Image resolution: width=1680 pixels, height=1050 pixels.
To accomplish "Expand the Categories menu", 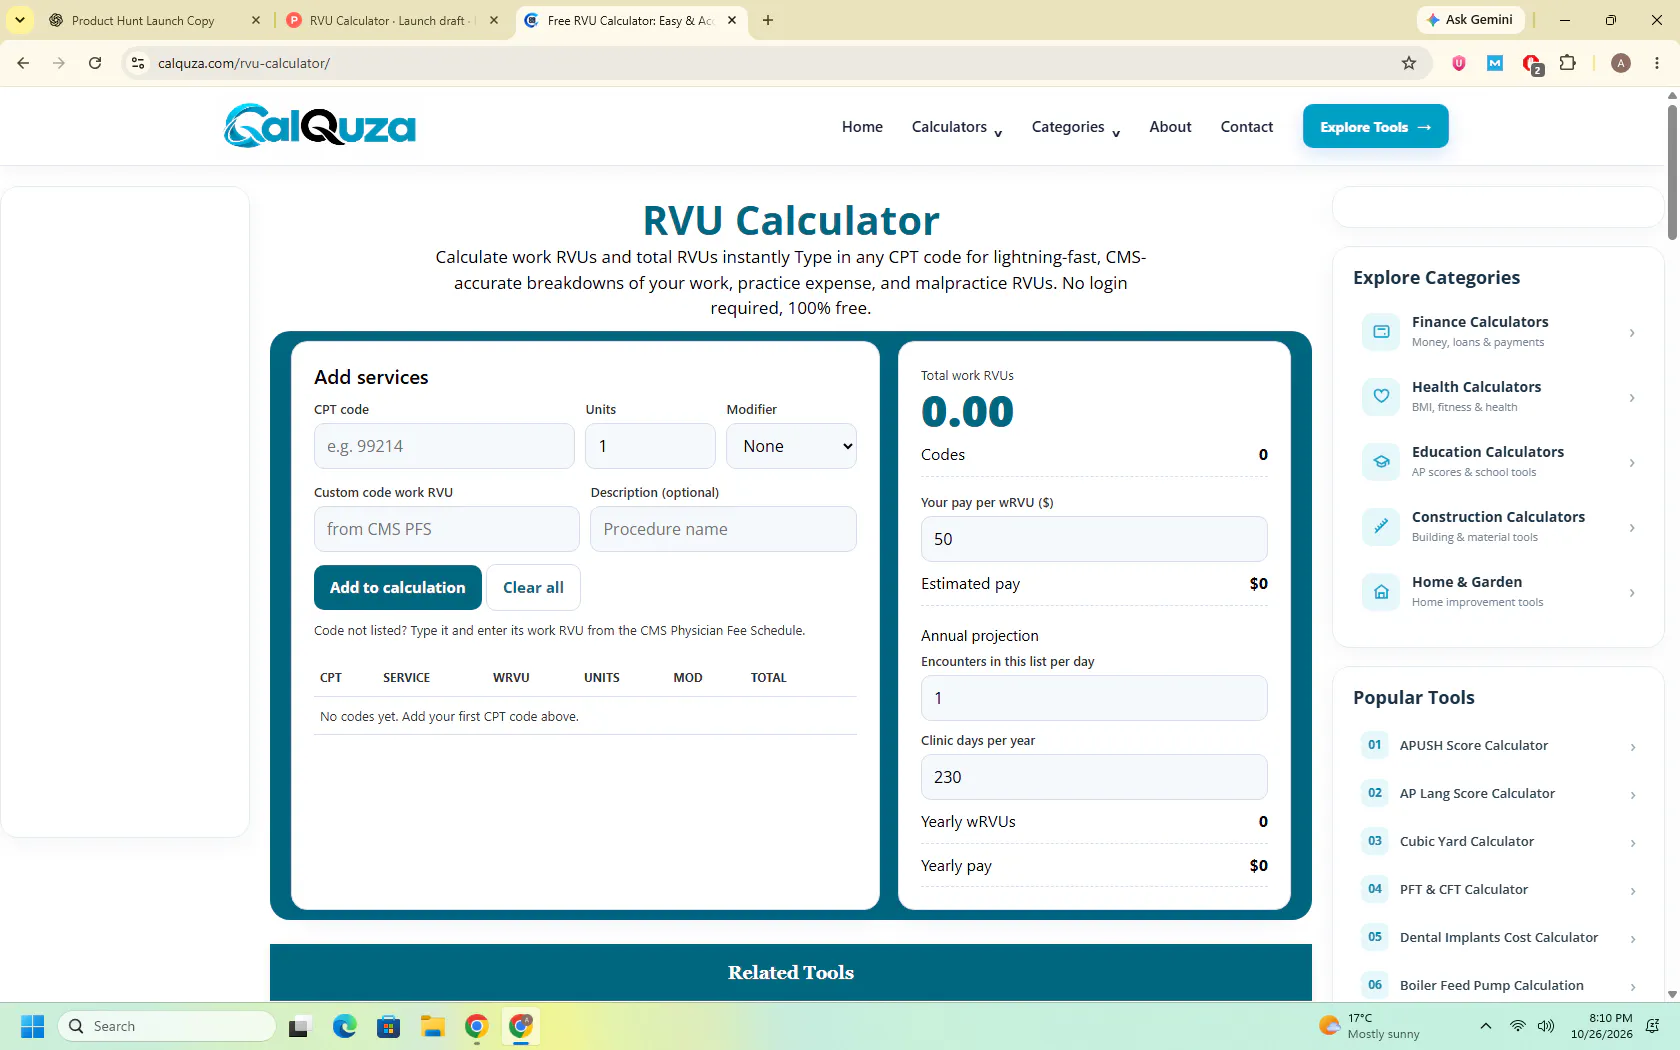I will coord(1076,127).
